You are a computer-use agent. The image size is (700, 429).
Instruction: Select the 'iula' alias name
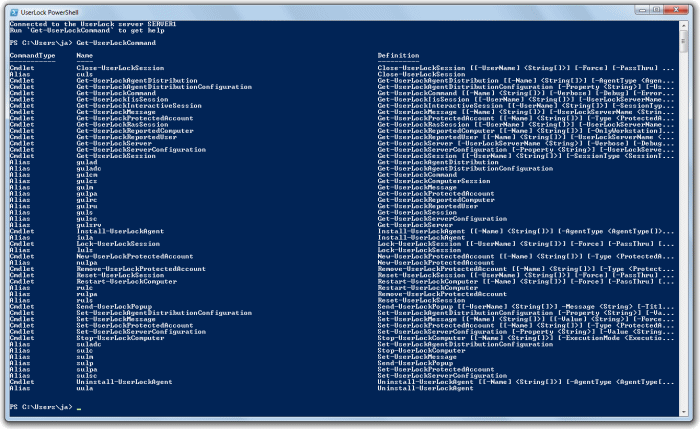click(84, 237)
